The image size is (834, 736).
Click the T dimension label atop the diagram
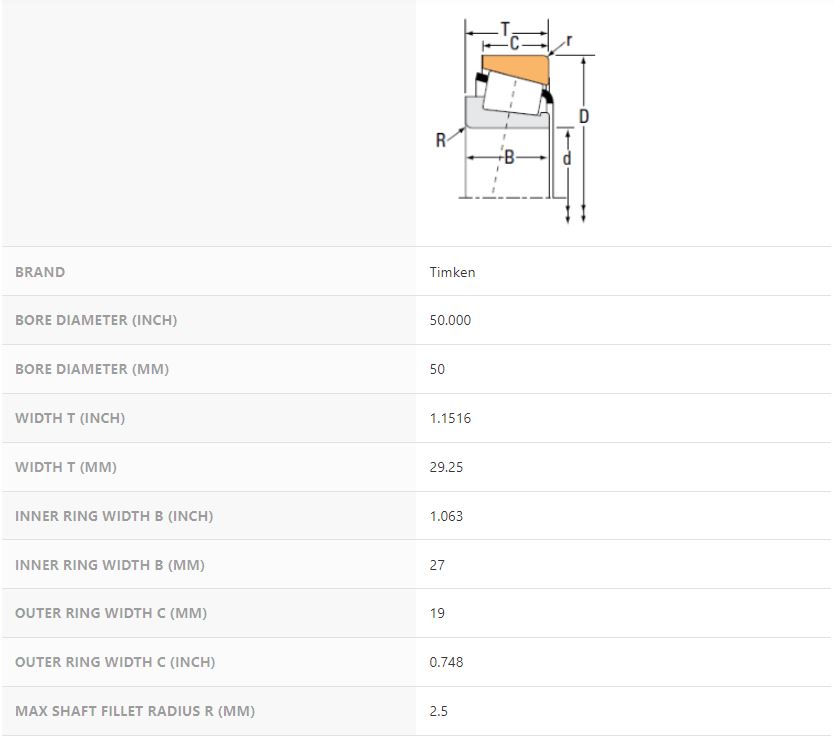505,28
